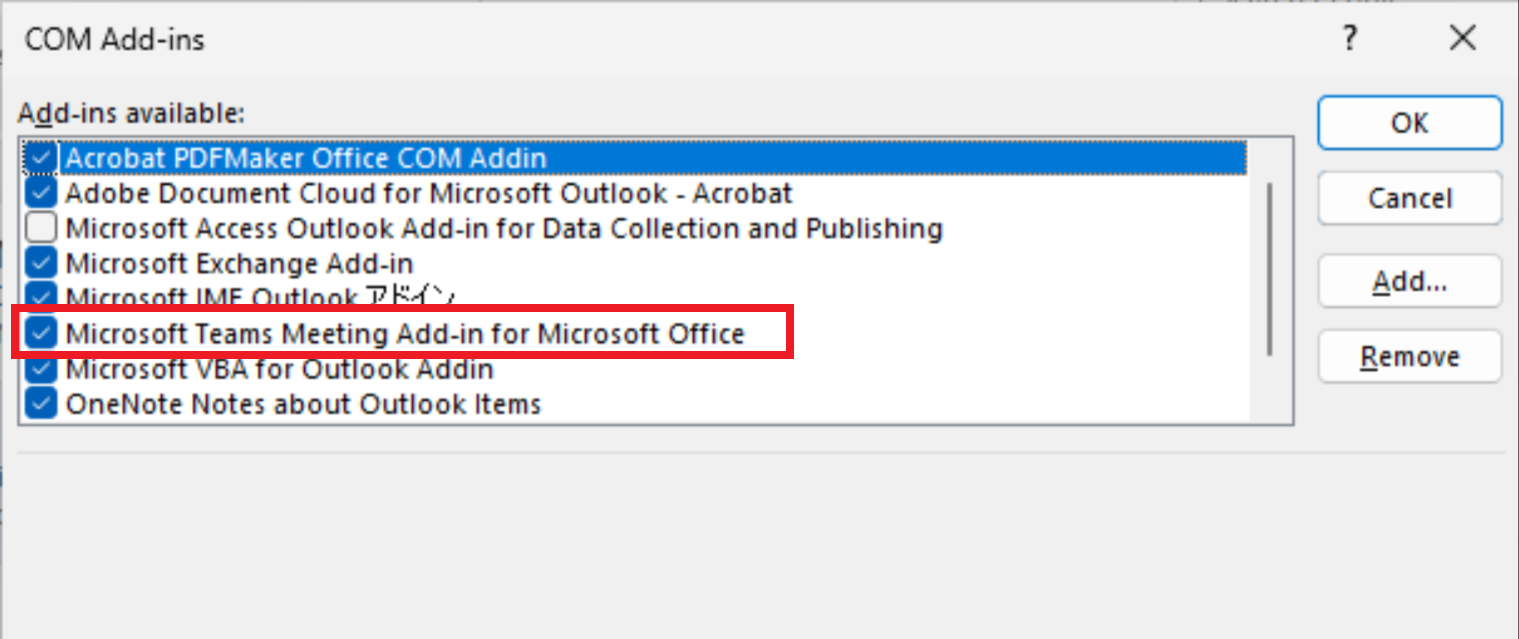Toggle Microsoft Exchange Add-in checkbox
Viewport: 1519px width, 639px height.
click(41, 264)
